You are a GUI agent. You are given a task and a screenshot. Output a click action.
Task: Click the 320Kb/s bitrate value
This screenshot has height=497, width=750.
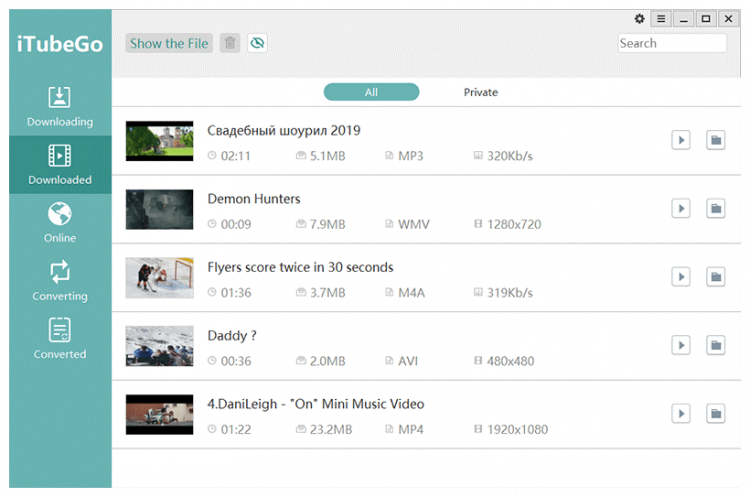[x=510, y=156]
